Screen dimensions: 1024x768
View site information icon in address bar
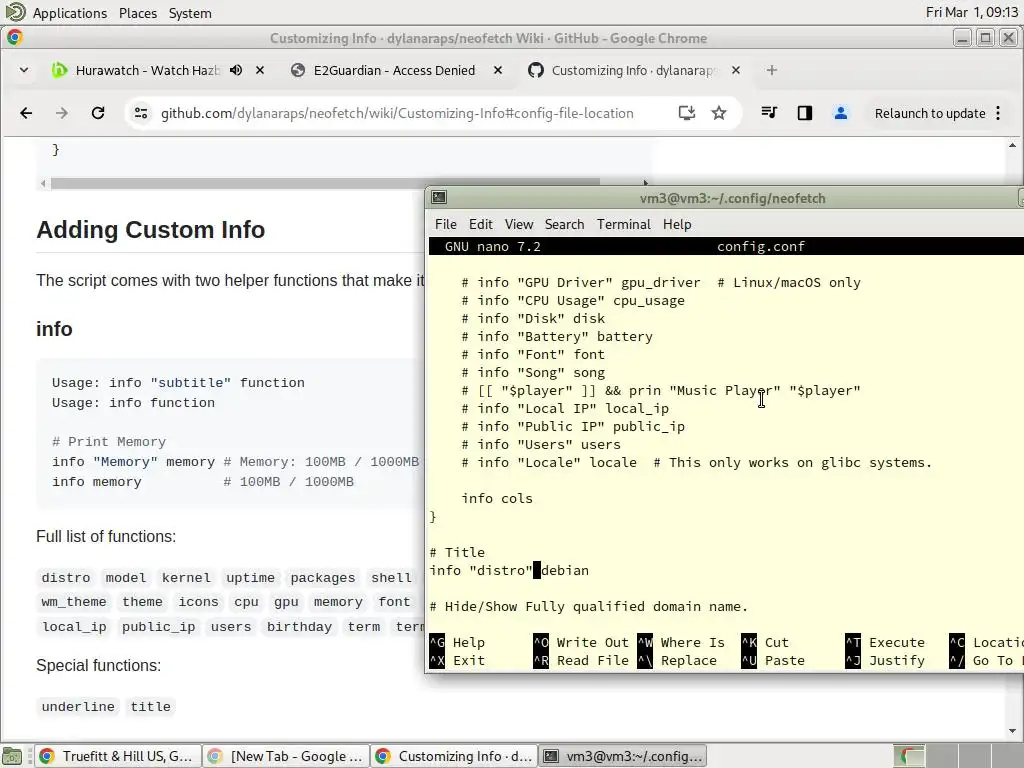click(x=141, y=113)
